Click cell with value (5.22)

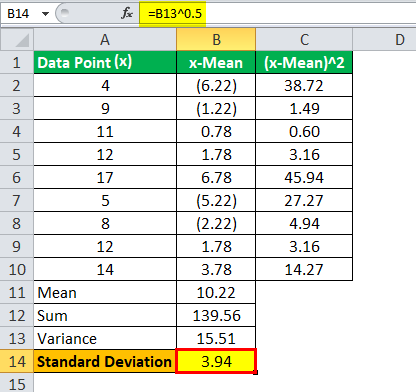pyautogui.click(x=216, y=200)
